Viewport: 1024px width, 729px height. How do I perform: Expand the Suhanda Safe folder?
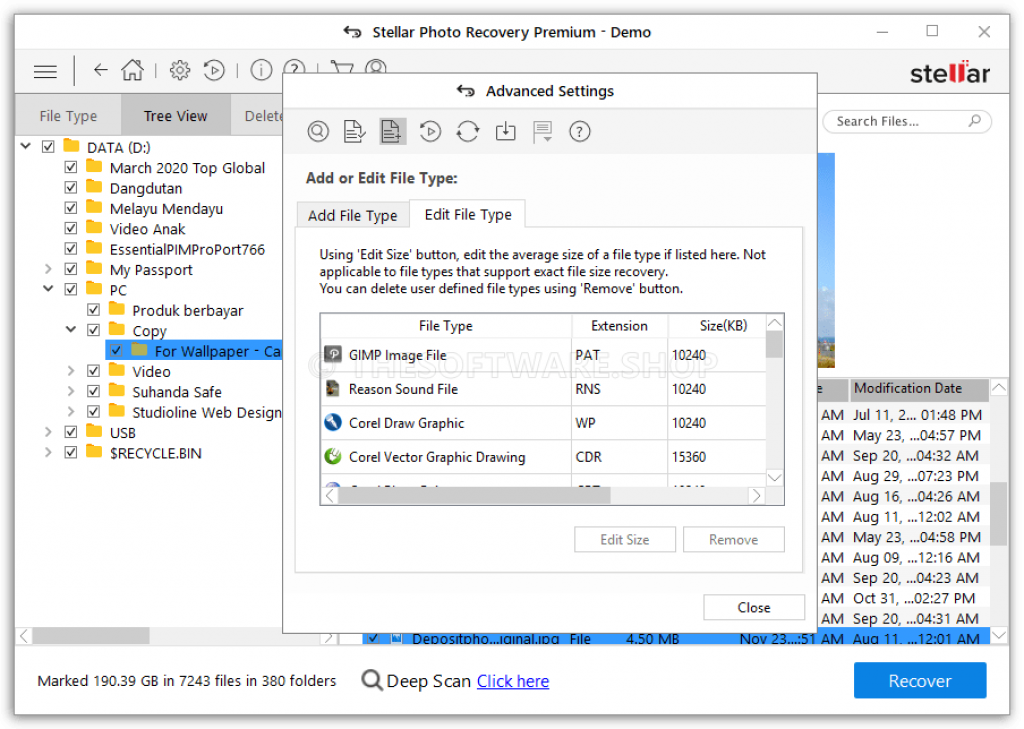point(71,391)
